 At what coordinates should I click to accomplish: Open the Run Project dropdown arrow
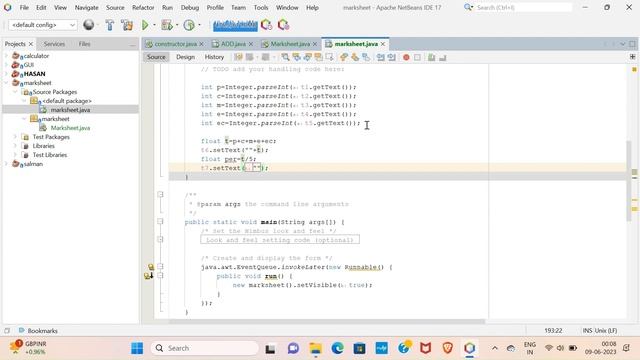154,25
